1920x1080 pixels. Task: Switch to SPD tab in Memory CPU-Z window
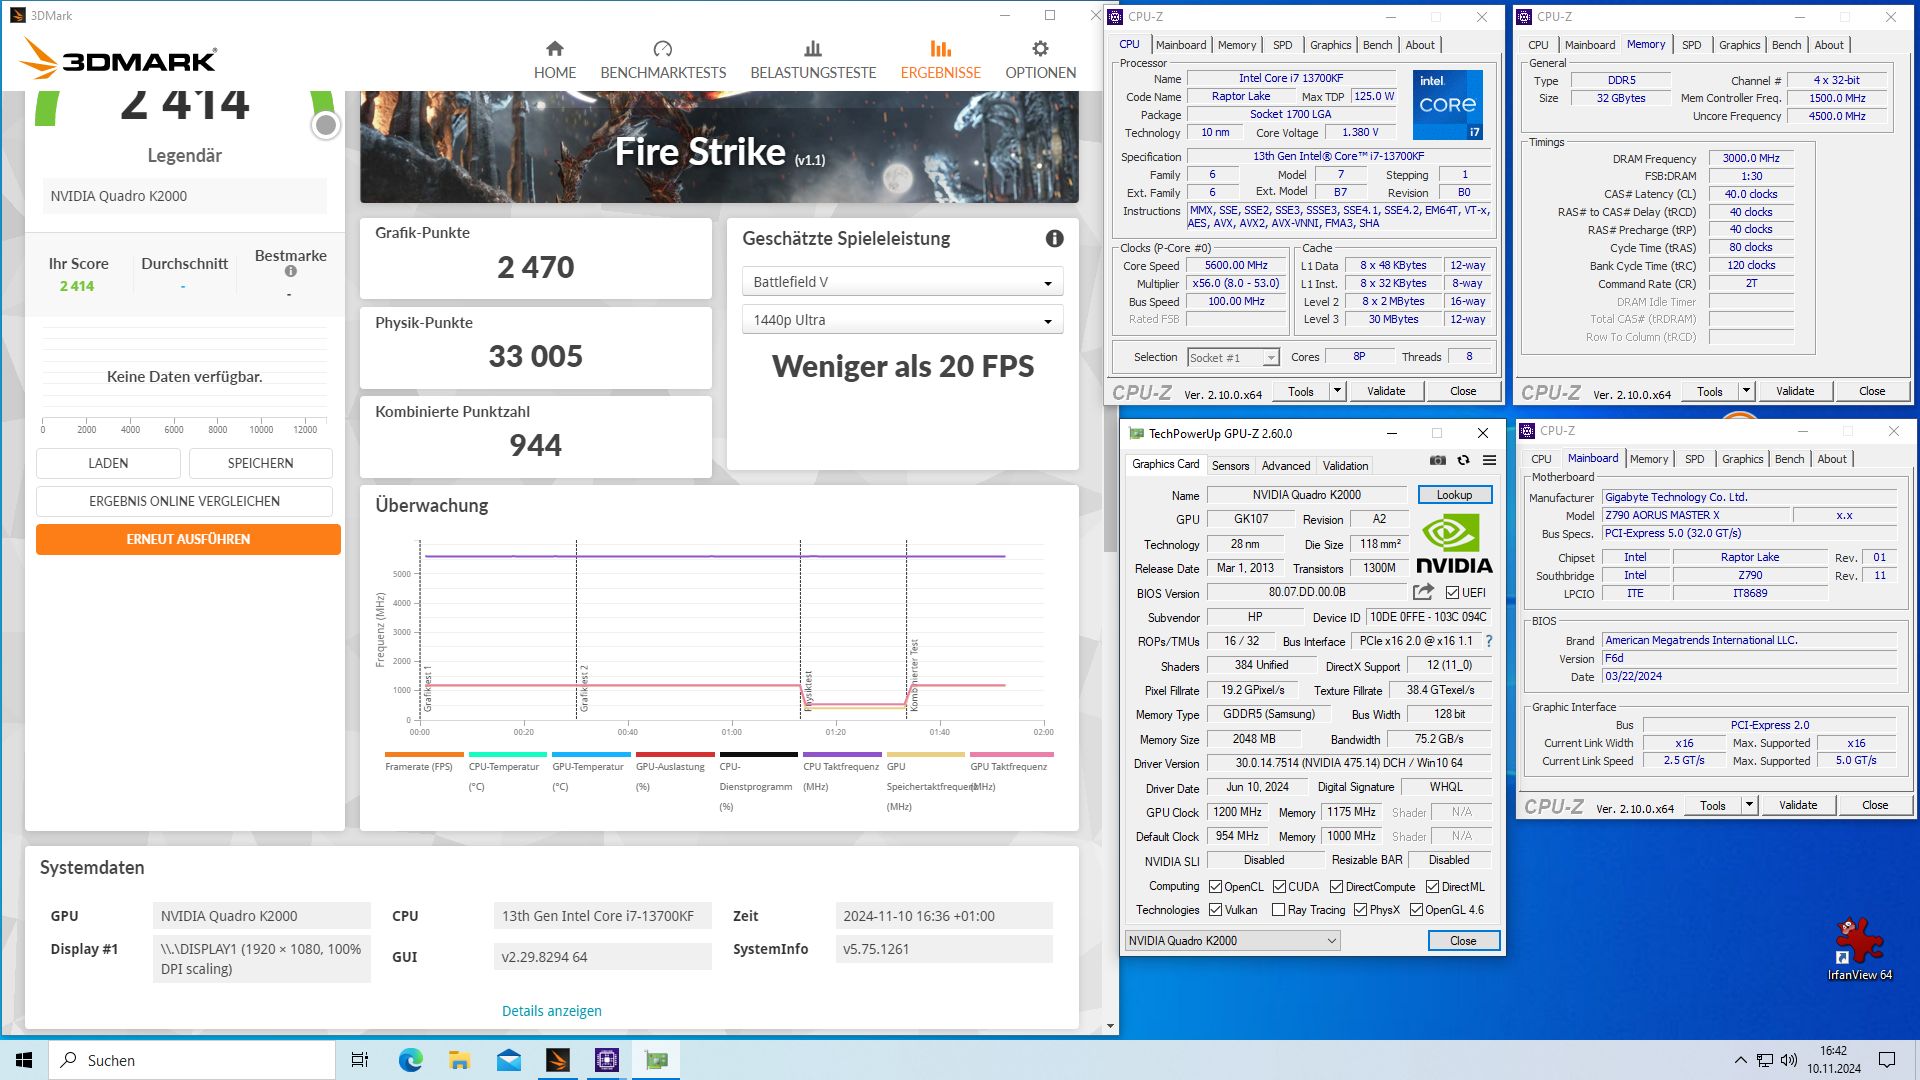[1691, 45]
